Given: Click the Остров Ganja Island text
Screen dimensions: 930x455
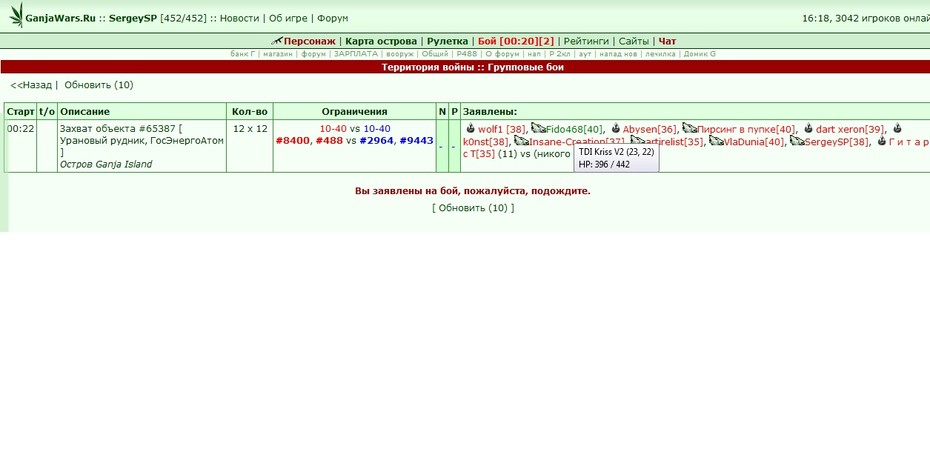Looking at the screenshot, I should [x=106, y=164].
